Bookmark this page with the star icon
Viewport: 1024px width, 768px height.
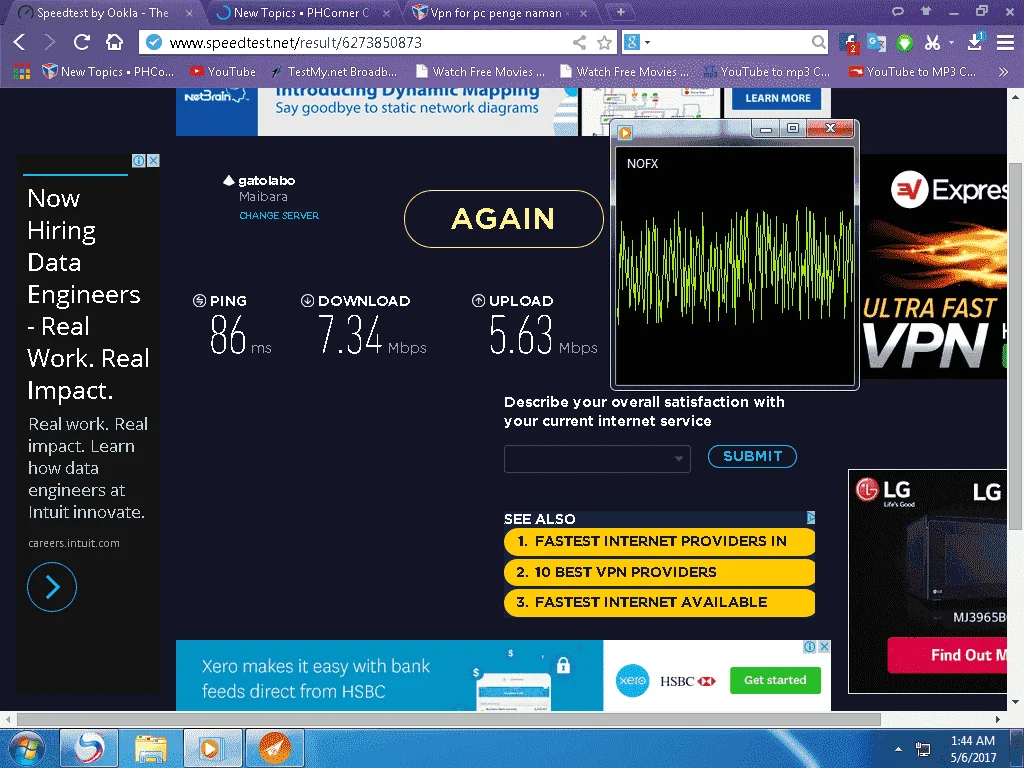tap(605, 42)
